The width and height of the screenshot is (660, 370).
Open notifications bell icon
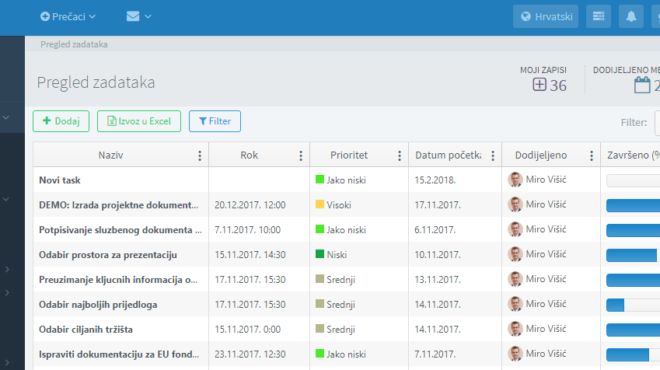click(631, 16)
